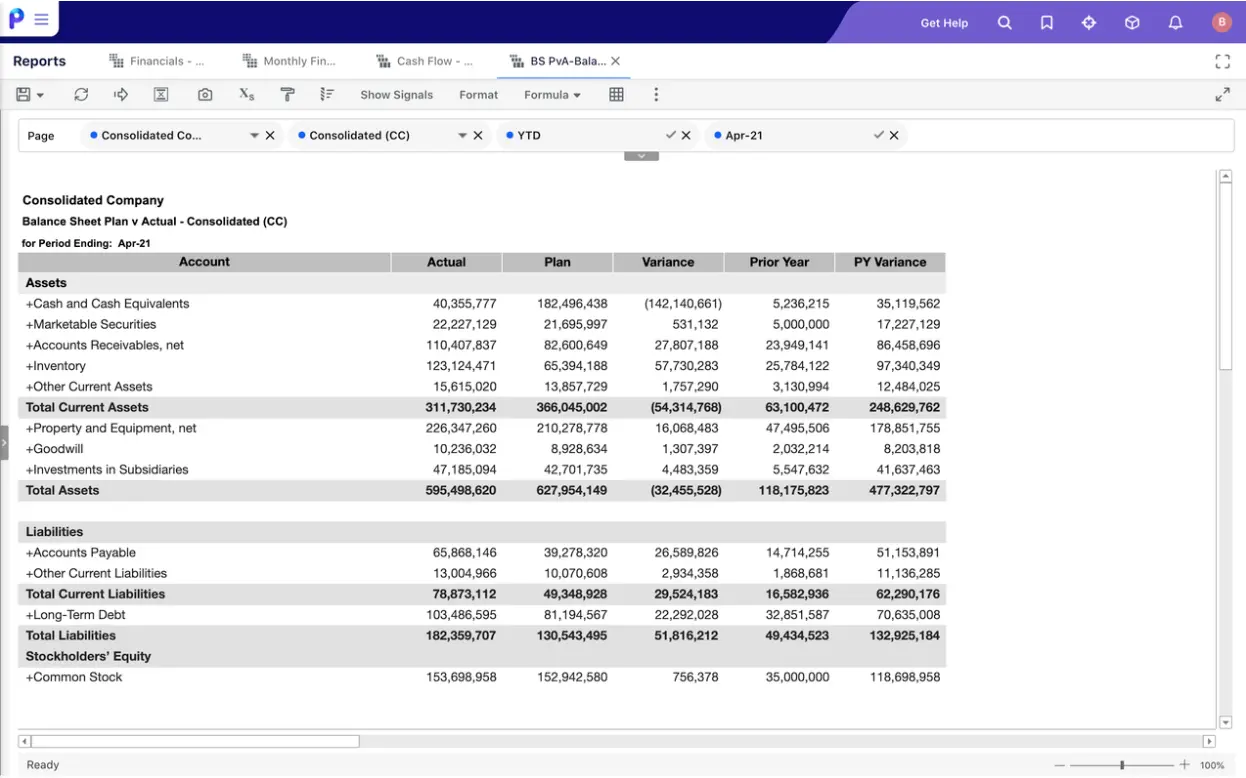The image size is (1246, 778).
Task: Open the notifications bell
Action: 1174,22
